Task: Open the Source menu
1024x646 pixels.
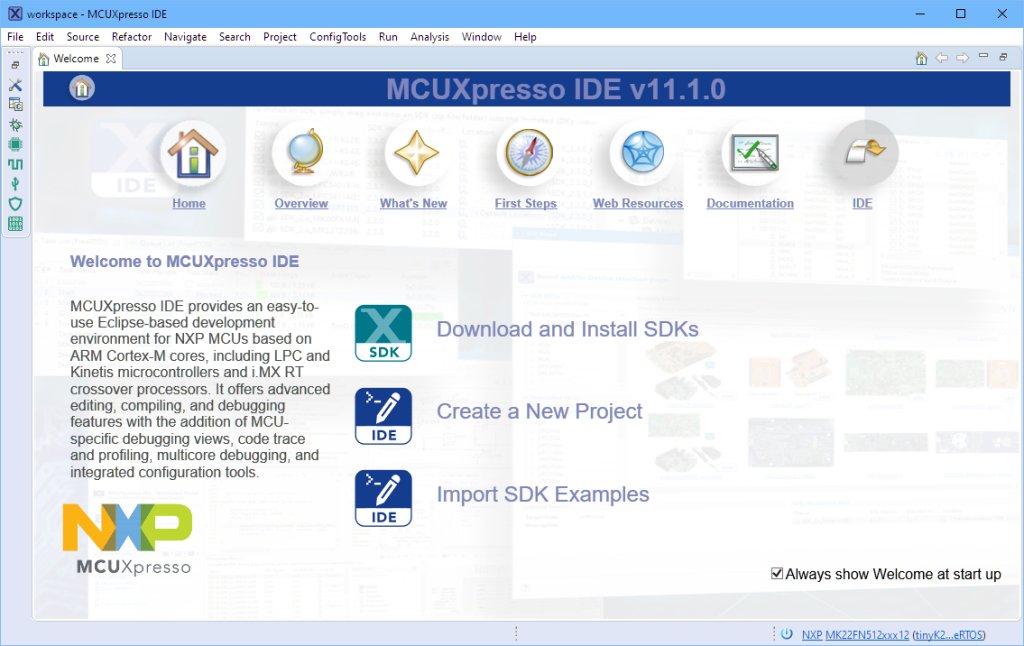Action: 83,37
